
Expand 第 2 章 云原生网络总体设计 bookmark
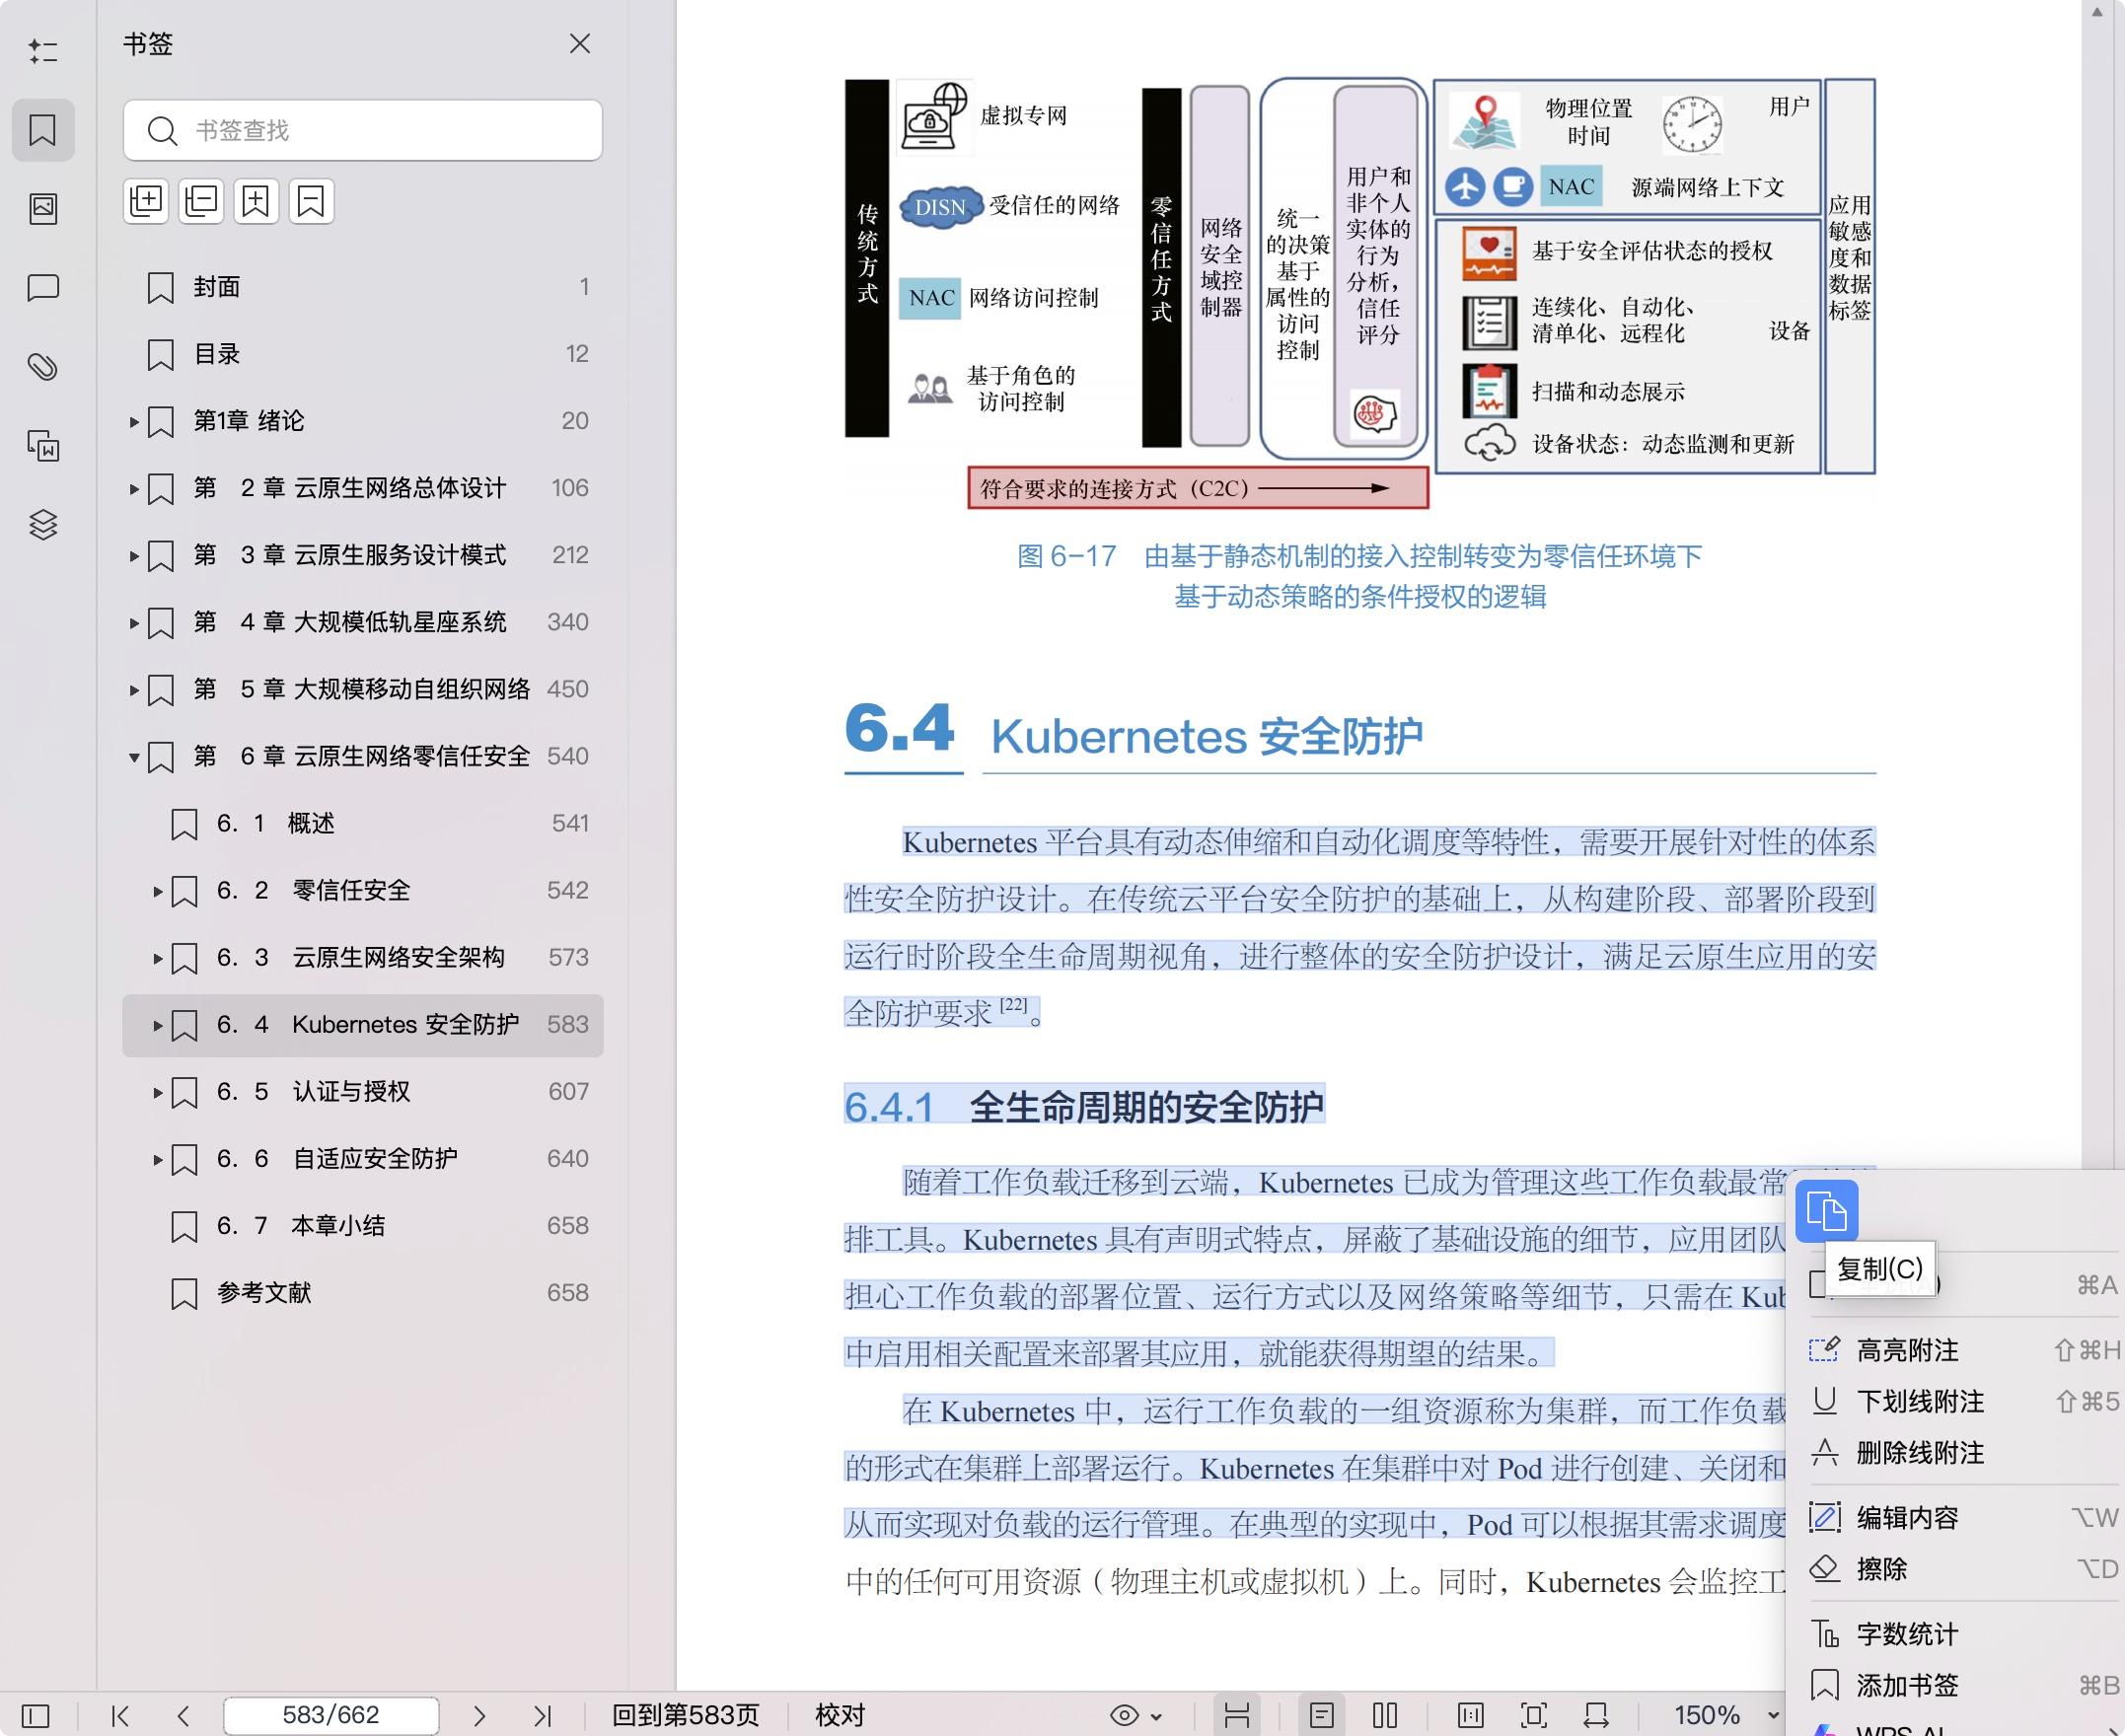134,489
